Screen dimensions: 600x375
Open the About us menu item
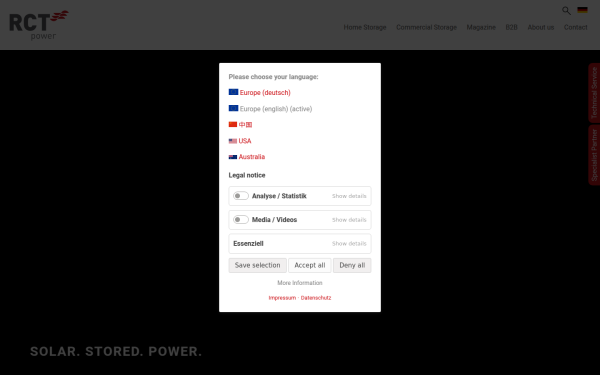click(541, 27)
